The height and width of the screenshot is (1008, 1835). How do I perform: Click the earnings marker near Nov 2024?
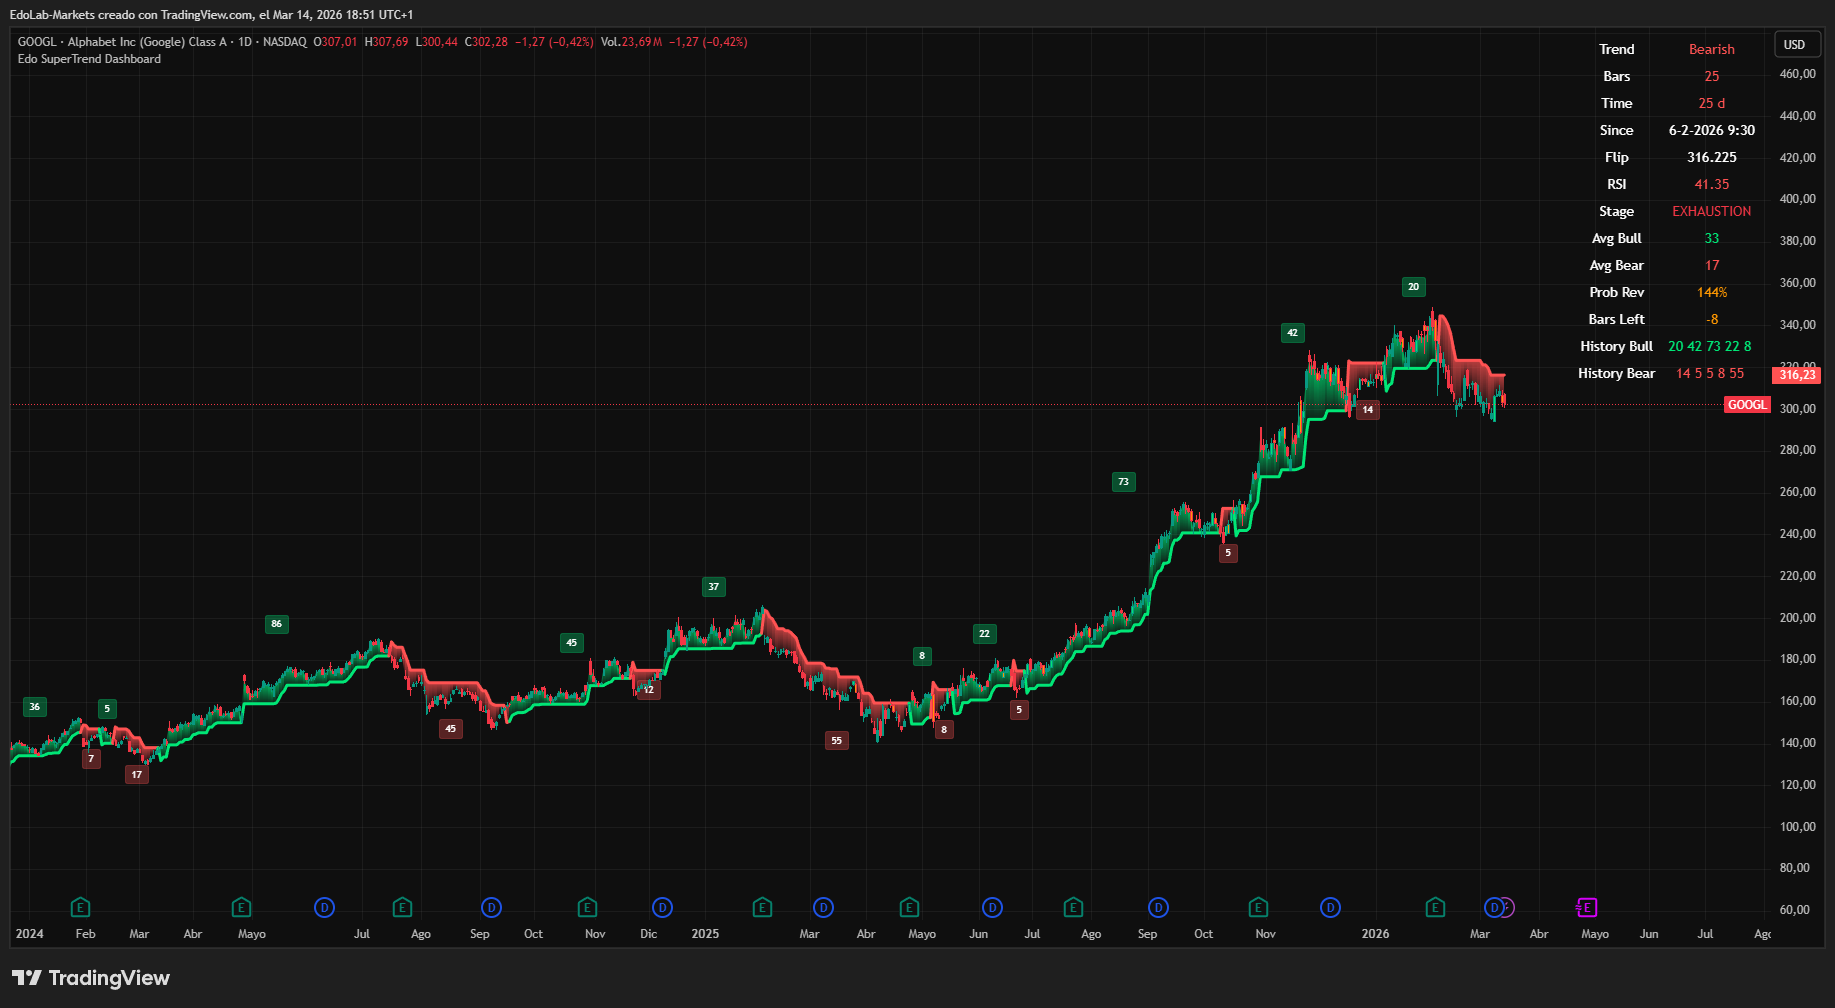(x=588, y=908)
